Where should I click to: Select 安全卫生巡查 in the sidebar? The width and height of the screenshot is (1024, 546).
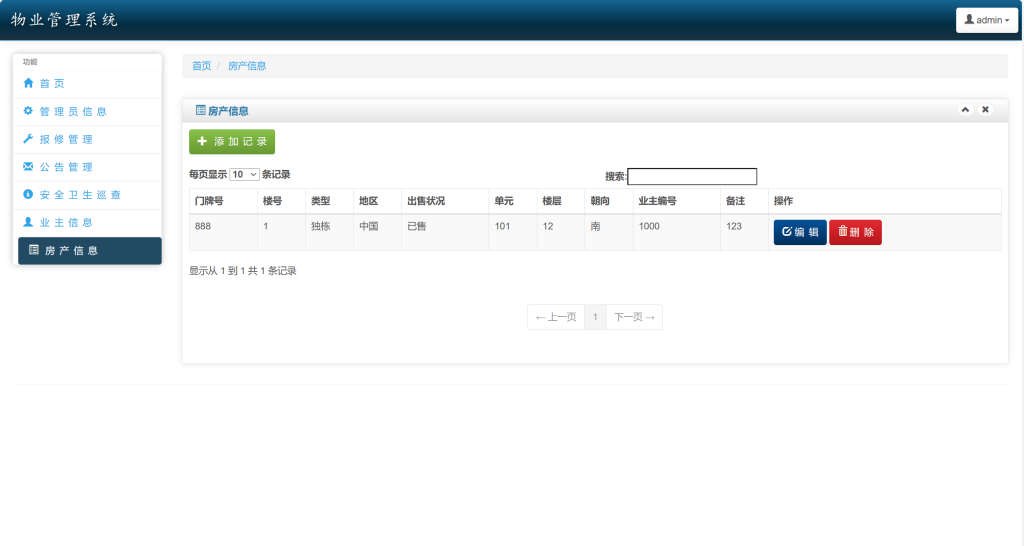coord(88,195)
